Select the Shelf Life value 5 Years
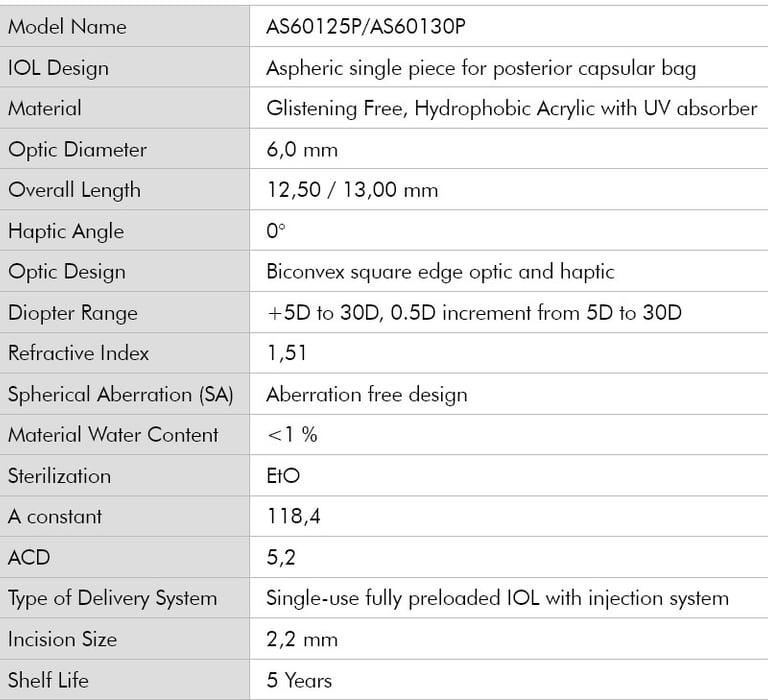Screen dimensions: 768x700 coord(299,680)
